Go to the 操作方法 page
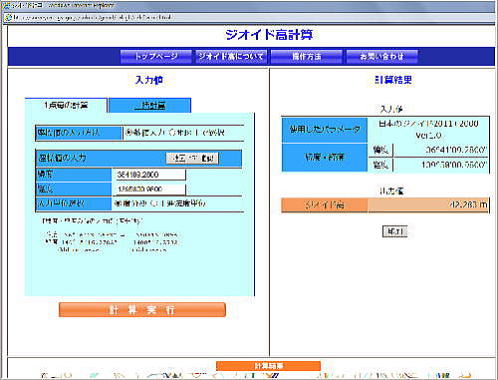The width and height of the screenshot is (498, 380). click(x=307, y=56)
